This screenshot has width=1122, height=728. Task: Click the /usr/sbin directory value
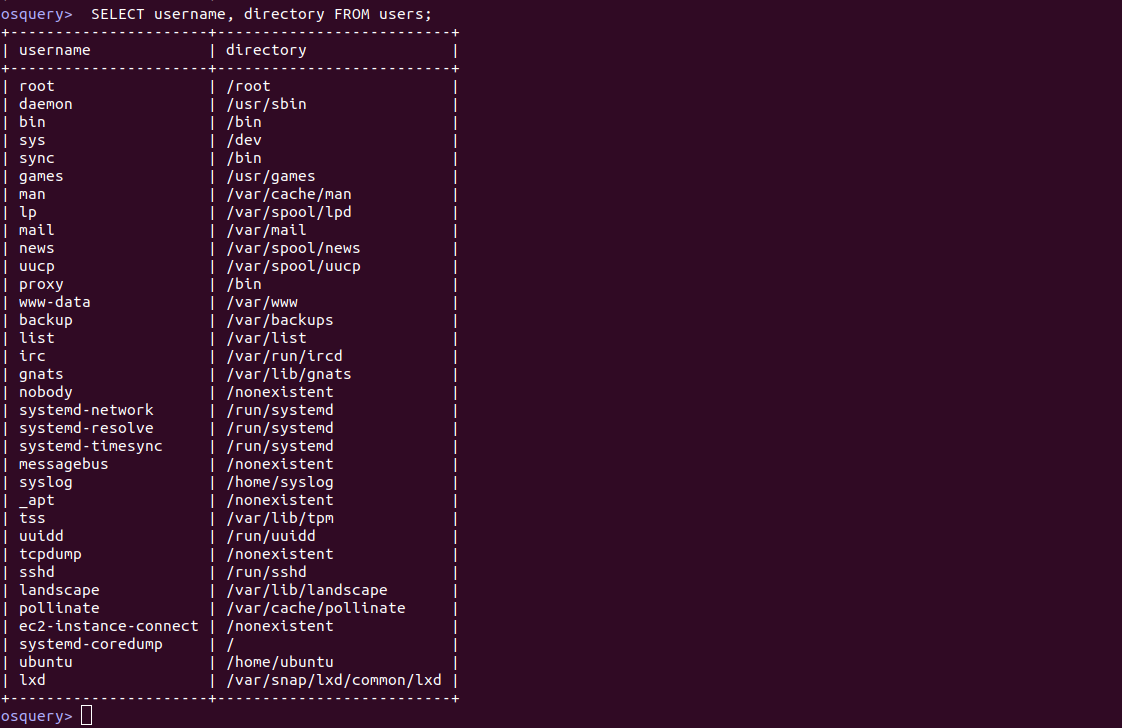point(266,104)
